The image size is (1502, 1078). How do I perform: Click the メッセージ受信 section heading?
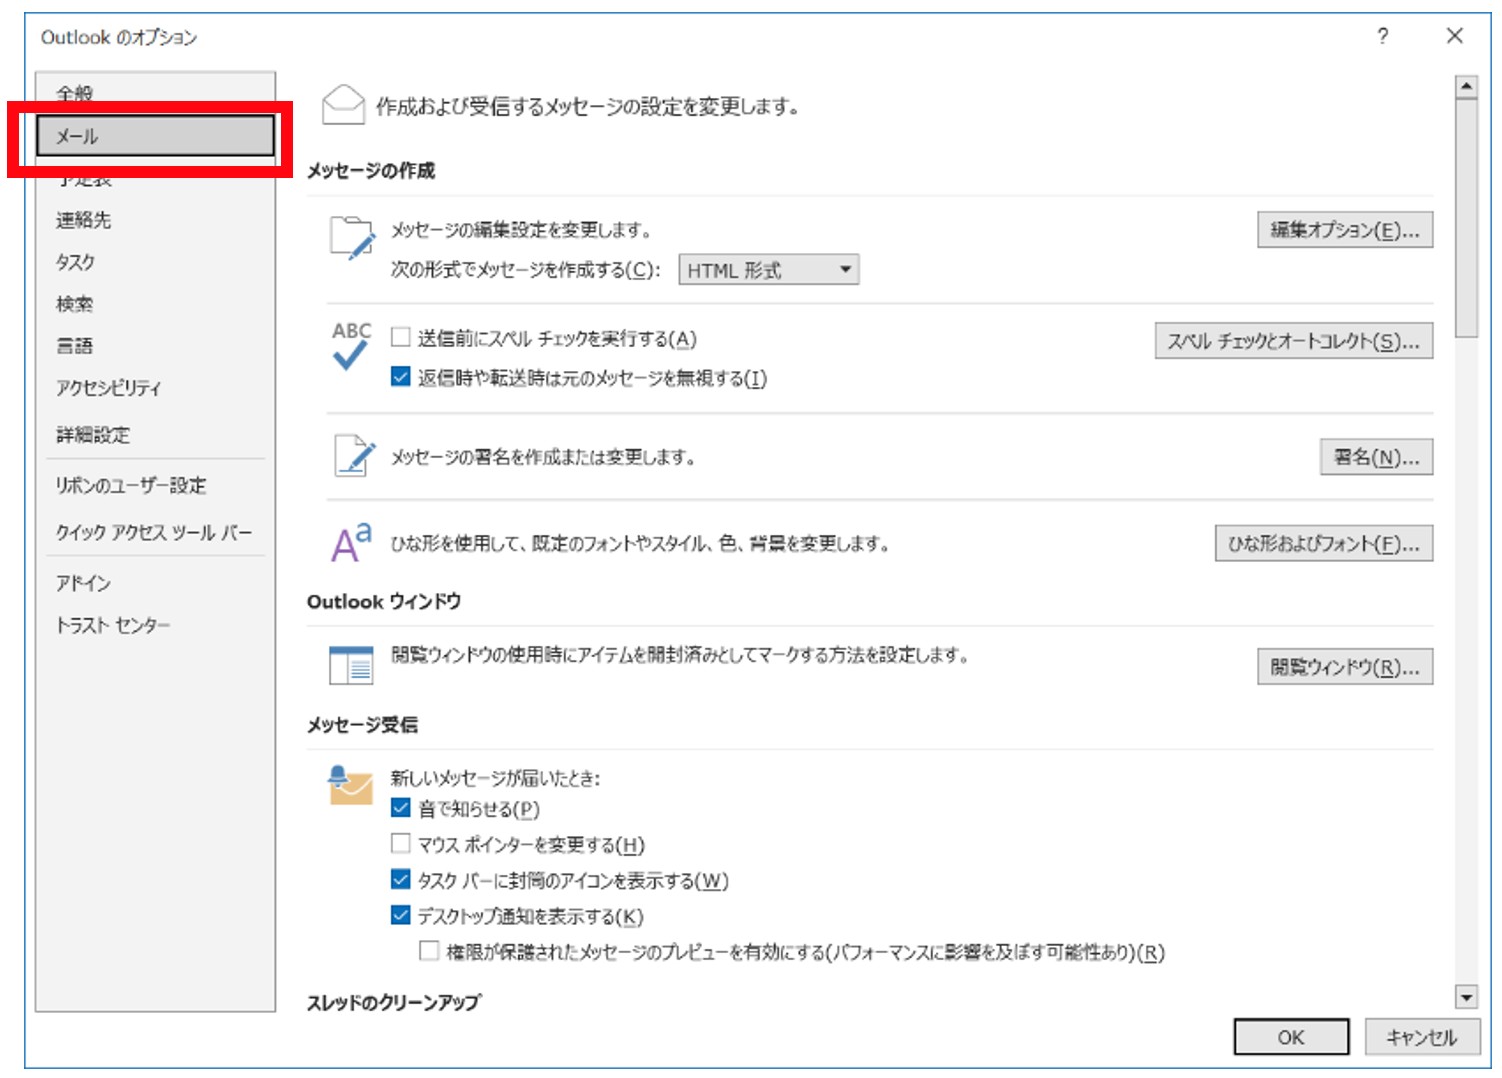[x=362, y=725]
